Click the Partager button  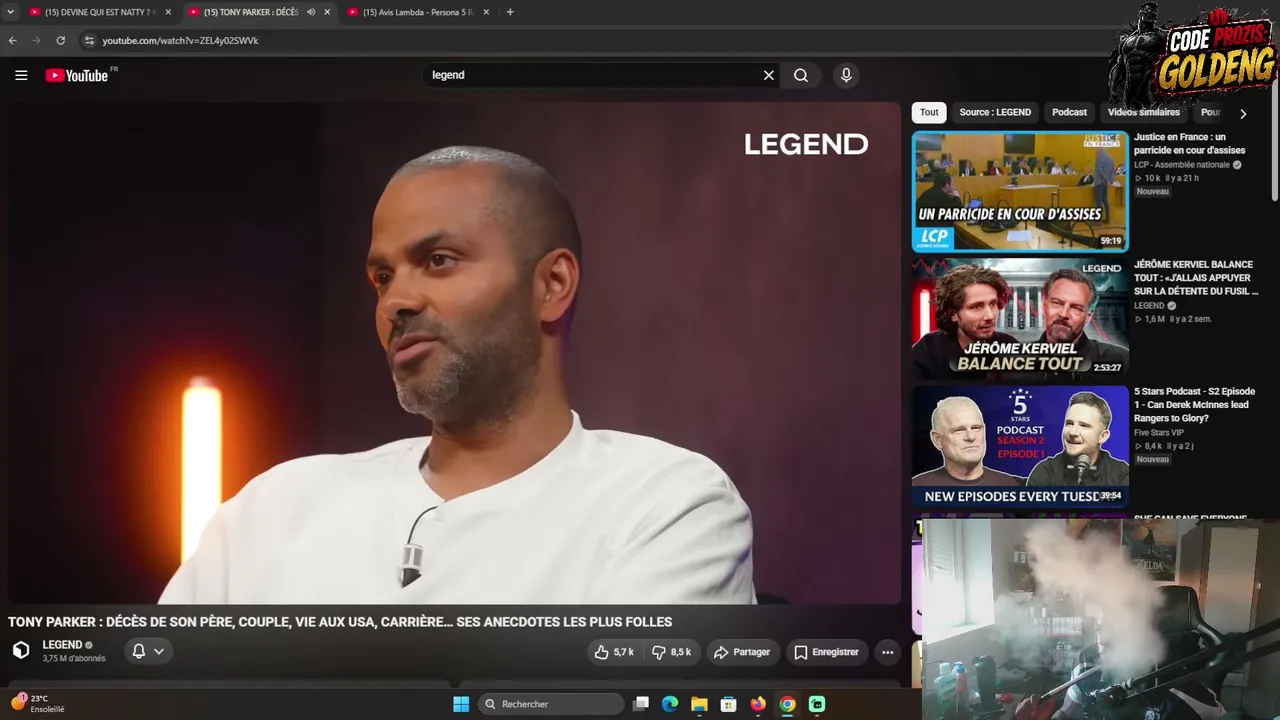tap(742, 652)
